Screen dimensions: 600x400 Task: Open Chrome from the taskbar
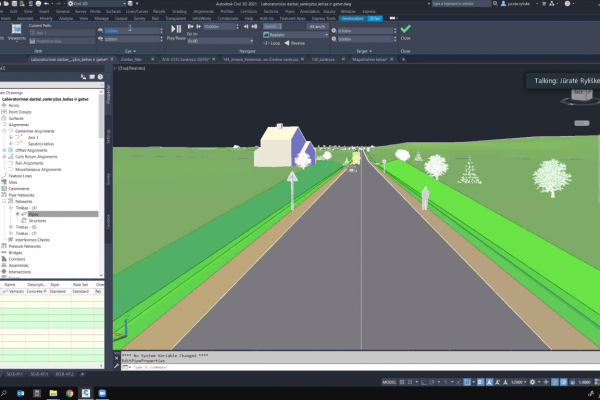point(69,393)
